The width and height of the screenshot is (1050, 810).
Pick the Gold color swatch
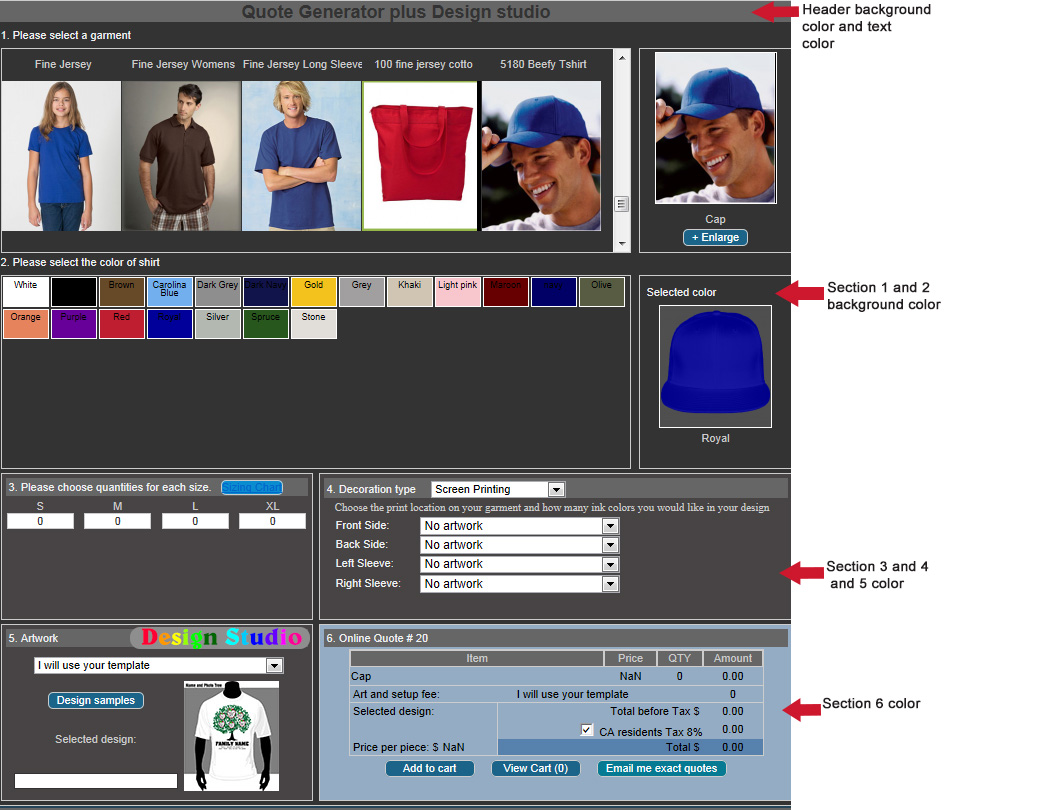(x=314, y=291)
